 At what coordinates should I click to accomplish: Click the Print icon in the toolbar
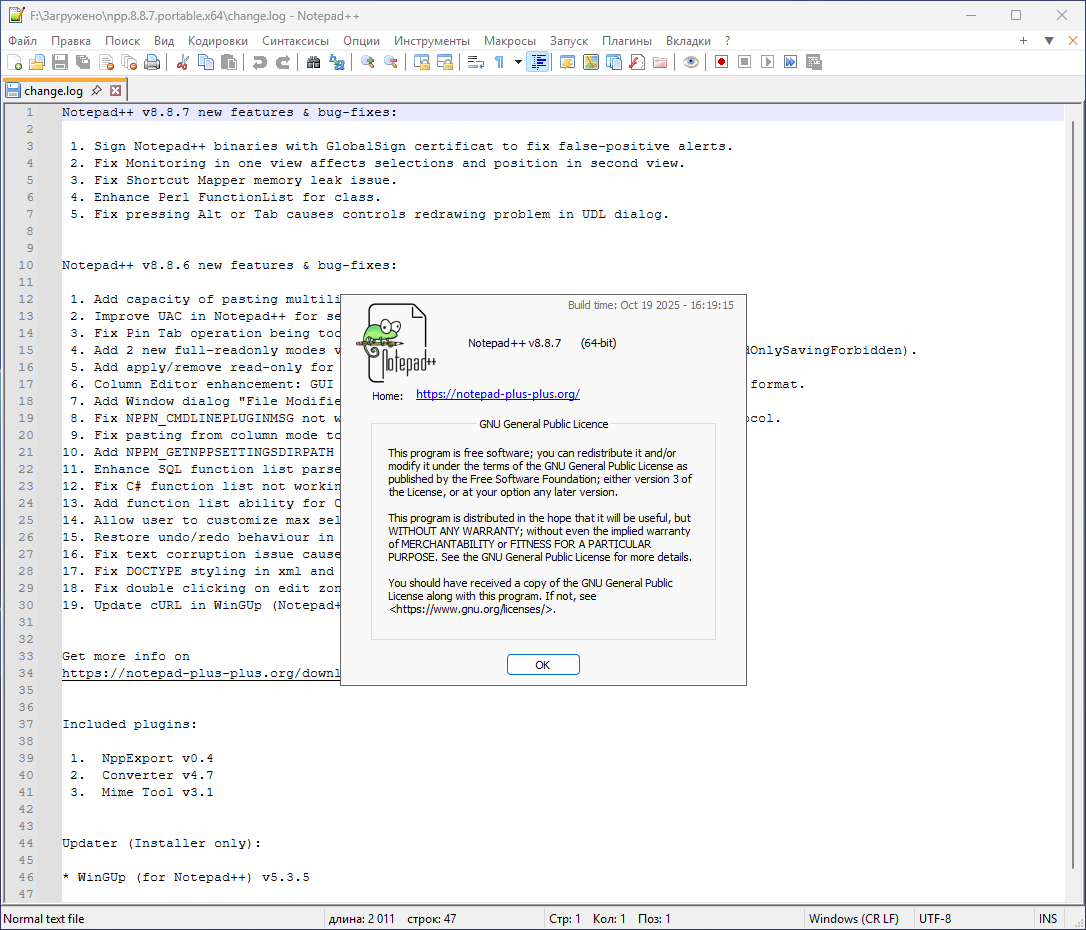point(152,62)
